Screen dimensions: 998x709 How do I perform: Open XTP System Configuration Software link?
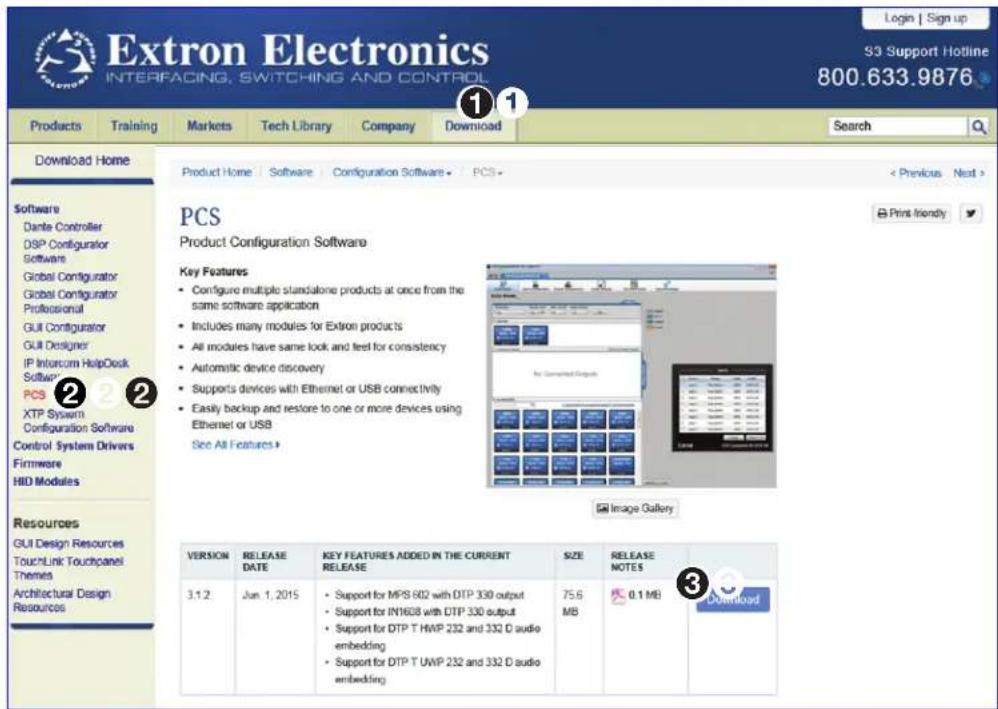[78, 421]
